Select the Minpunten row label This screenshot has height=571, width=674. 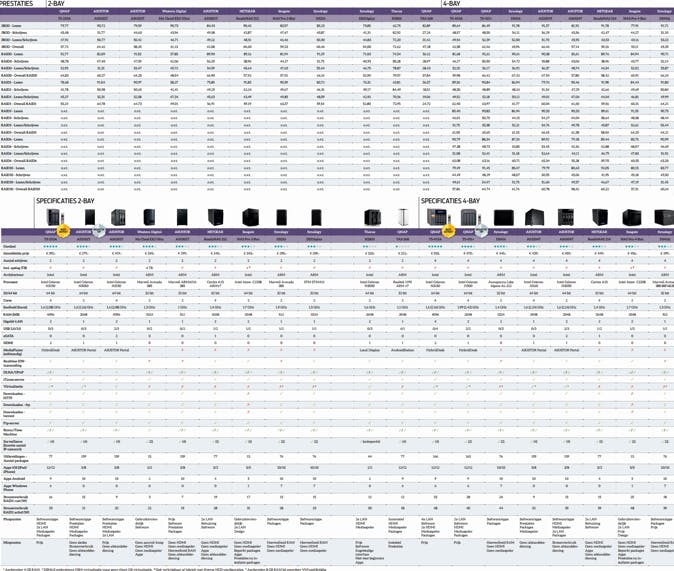point(12,542)
